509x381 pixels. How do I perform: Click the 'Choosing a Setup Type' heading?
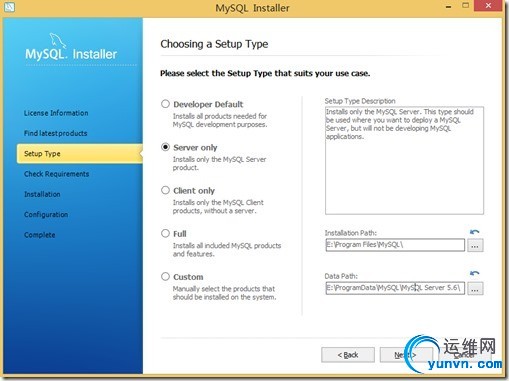coord(214,44)
